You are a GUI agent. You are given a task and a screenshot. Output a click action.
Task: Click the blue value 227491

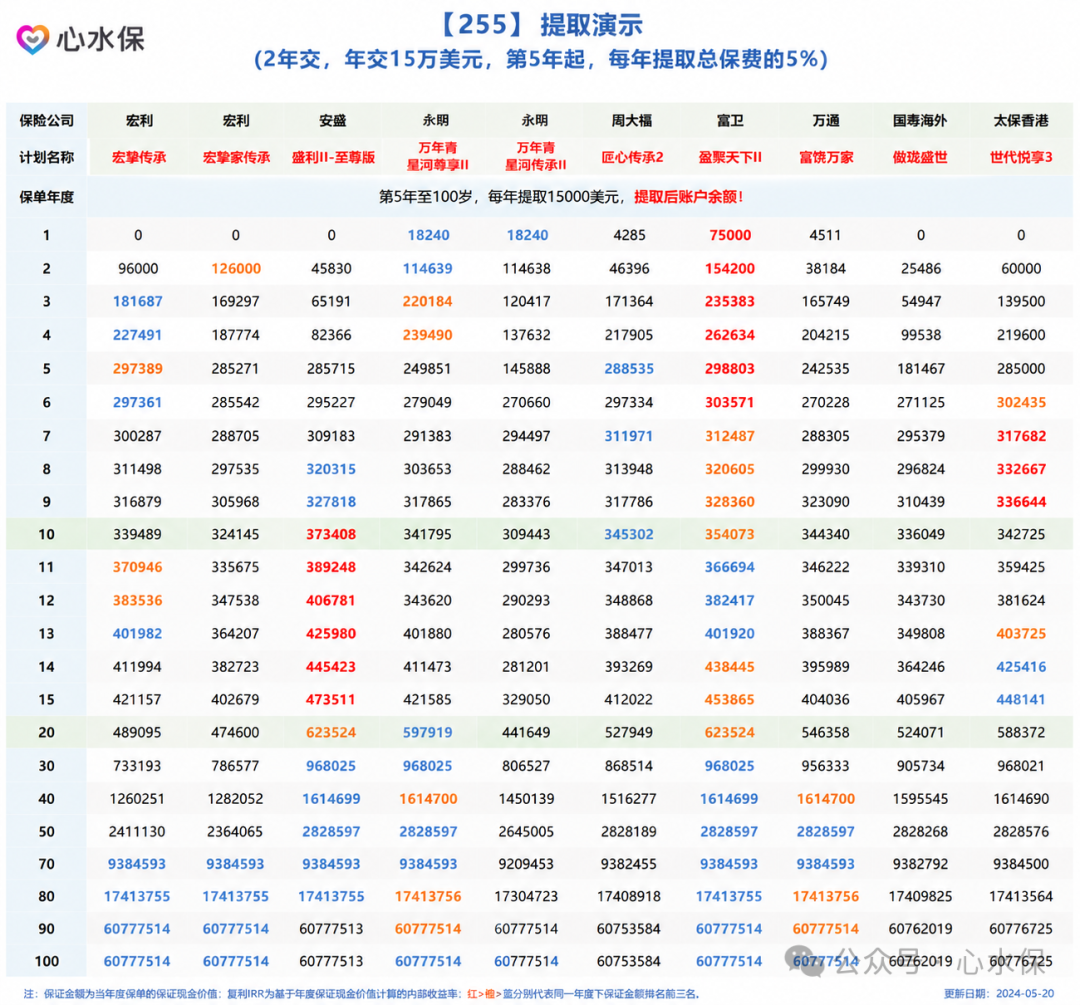(x=138, y=335)
